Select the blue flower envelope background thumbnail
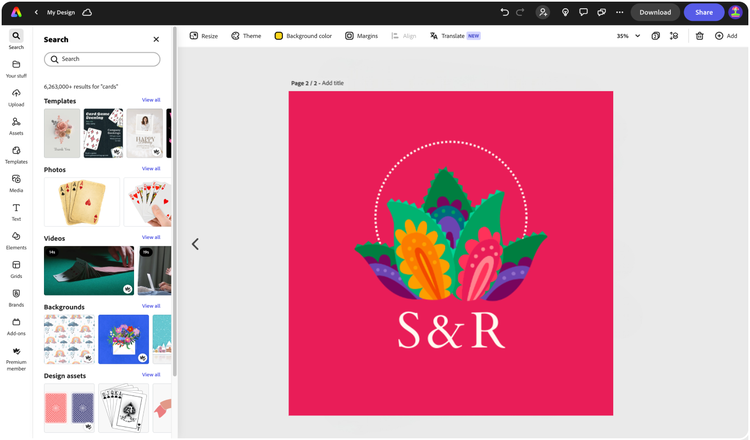This screenshot has height=440, width=750. tap(123, 339)
